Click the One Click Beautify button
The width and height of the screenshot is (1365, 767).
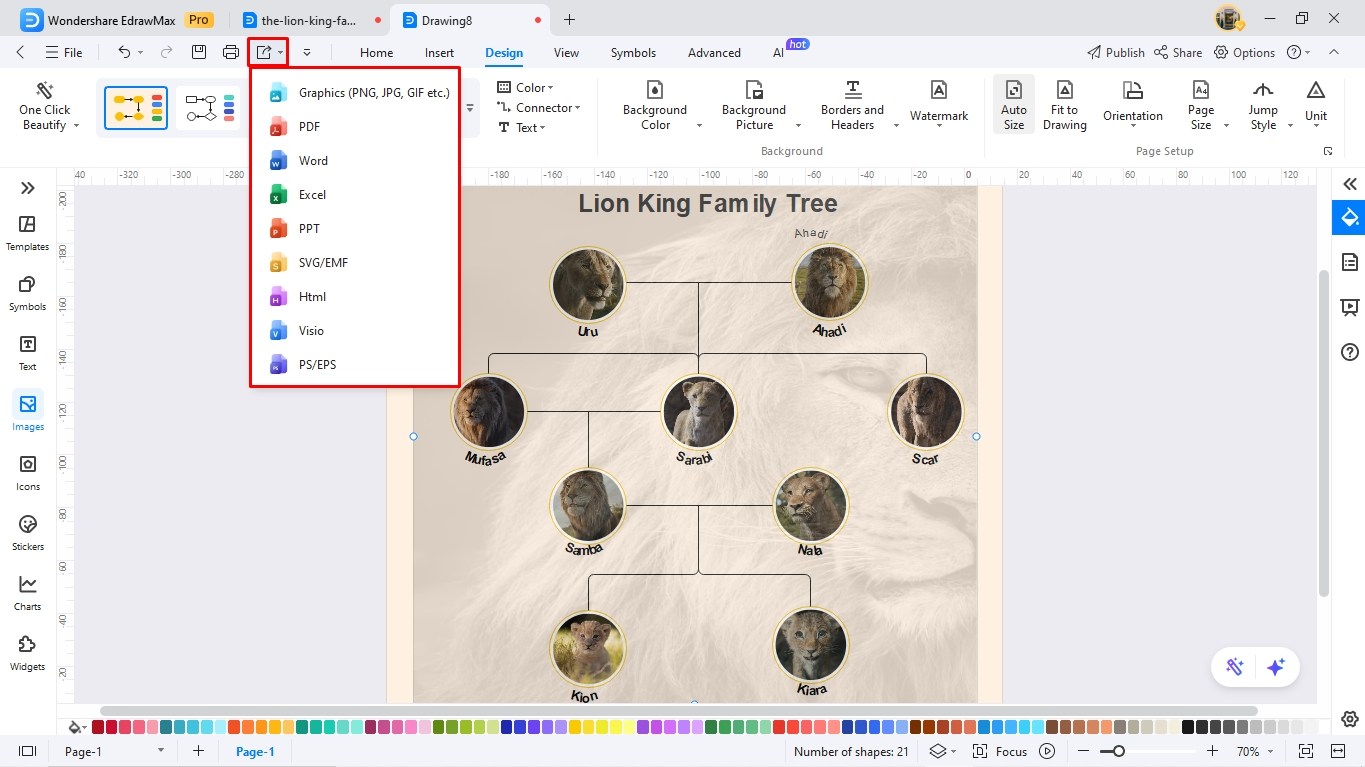pos(45,105)
